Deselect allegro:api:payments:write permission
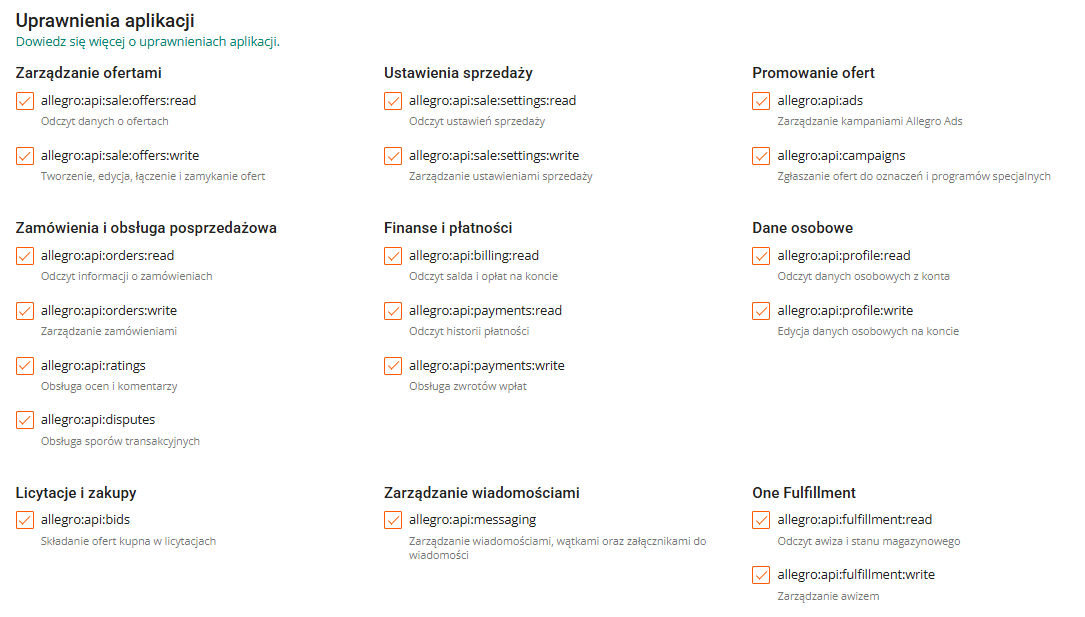 (x=393, y=366)
